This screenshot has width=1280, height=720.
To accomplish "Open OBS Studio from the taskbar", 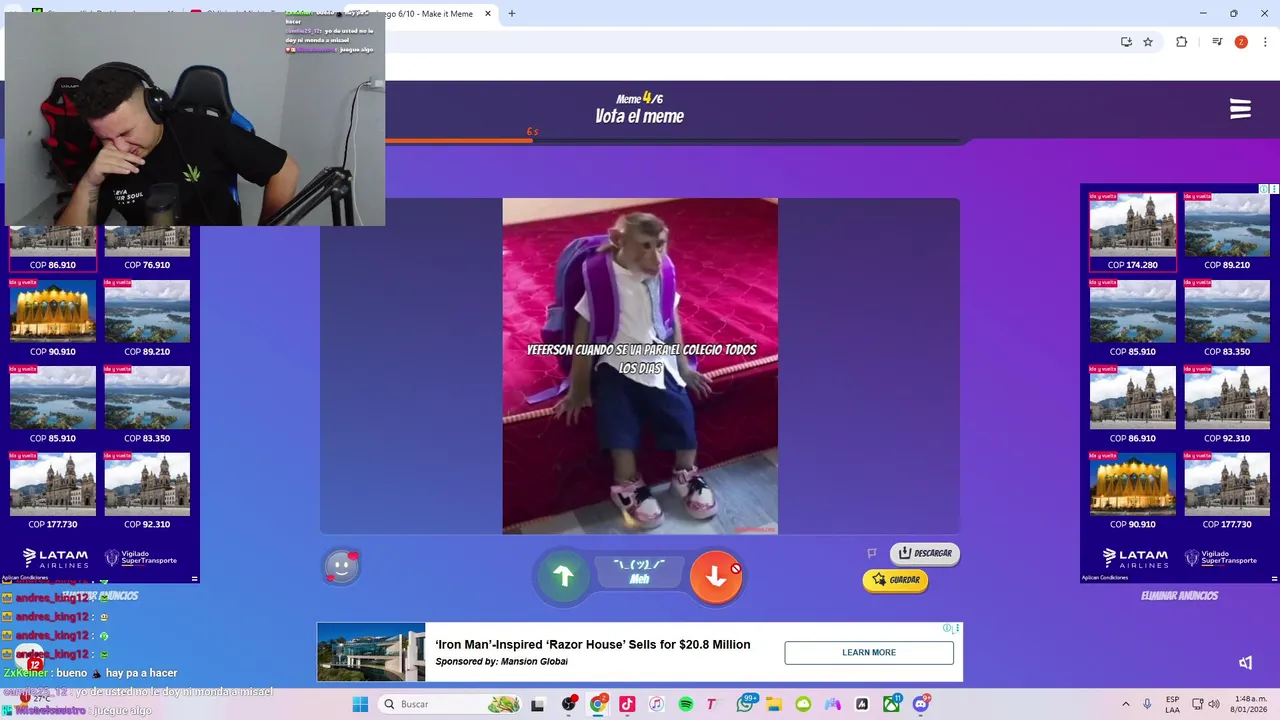I will click(569, 704).
